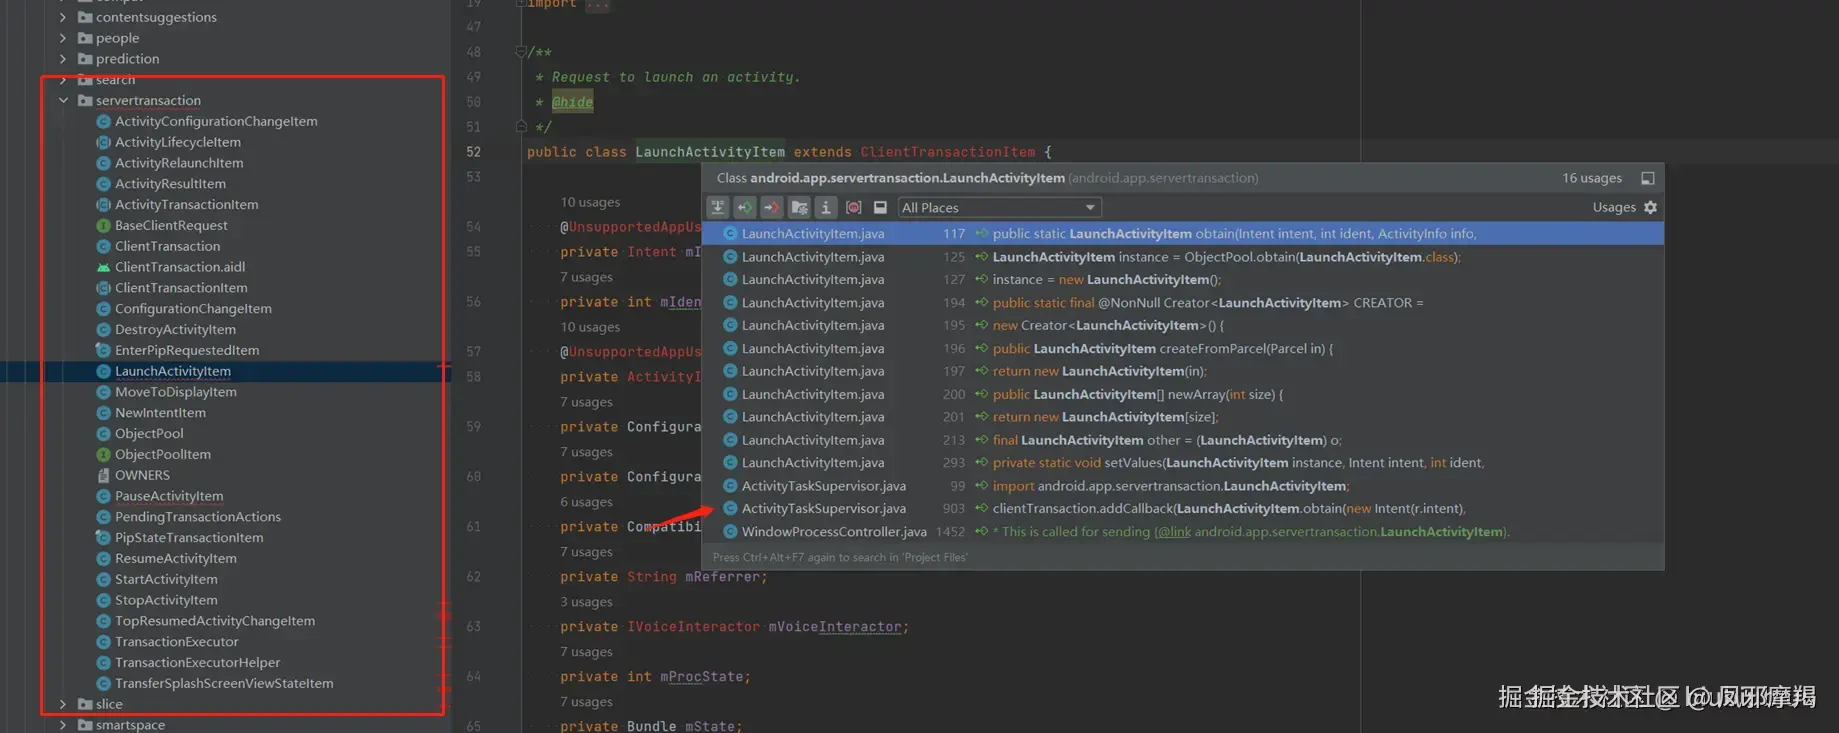Image resolution: width=1839 pixels, height=733 pixels.
Task: Toggle merge usages from same line icon
Action: pos(718,207)
